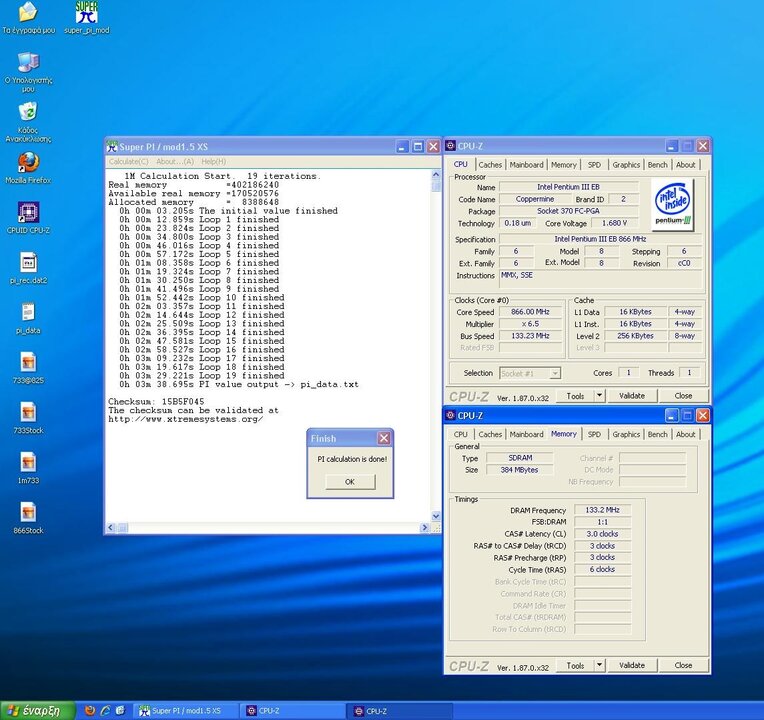Click the upper CPU-Z window title icon
The image size is (764, 720).
451,146
